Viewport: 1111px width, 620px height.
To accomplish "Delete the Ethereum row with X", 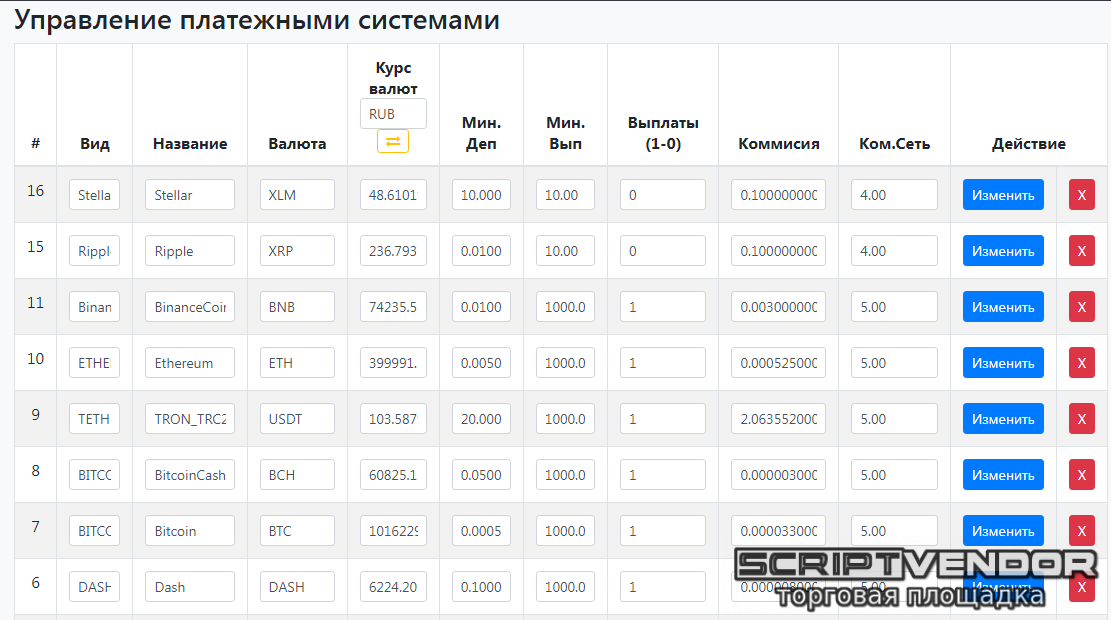I will click(x=1081, y=363).
